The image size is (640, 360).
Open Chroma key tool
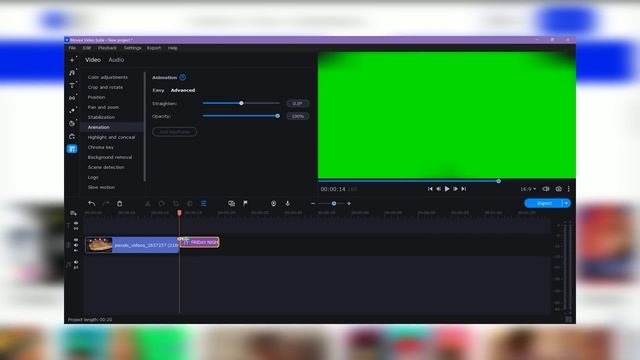(x=100, y=147)
